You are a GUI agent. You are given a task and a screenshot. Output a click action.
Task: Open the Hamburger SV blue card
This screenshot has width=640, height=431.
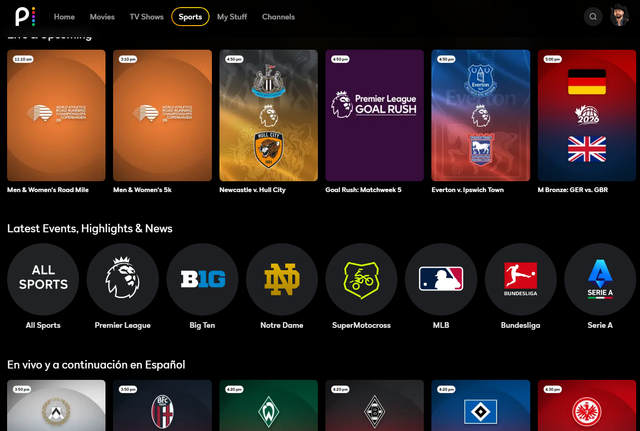pos(481,405)
